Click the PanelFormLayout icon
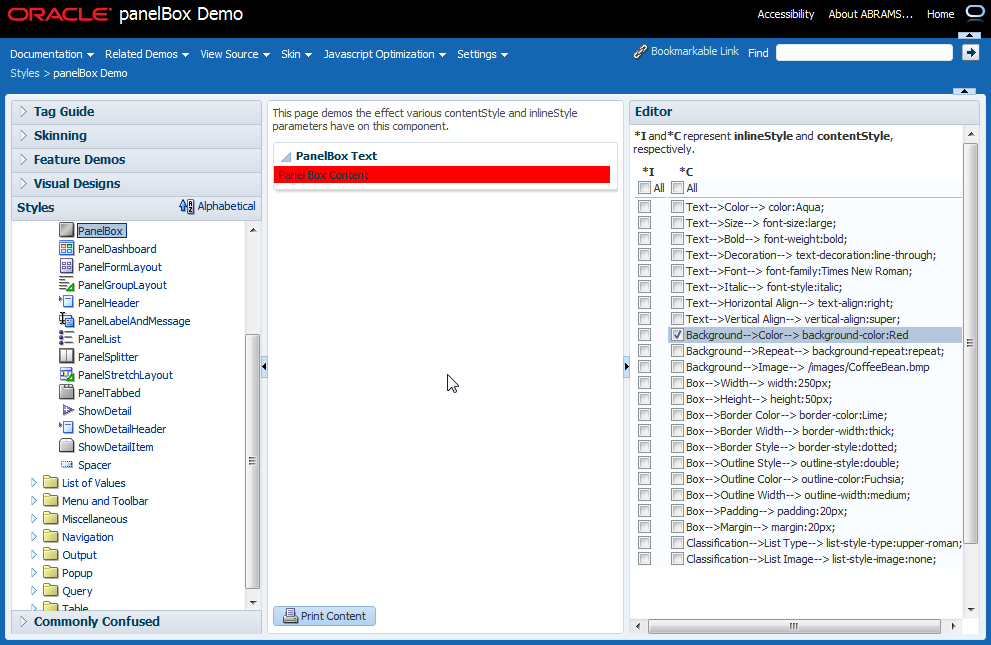The width and height of the screenshot is (991, 645). (x=66, y=266)
